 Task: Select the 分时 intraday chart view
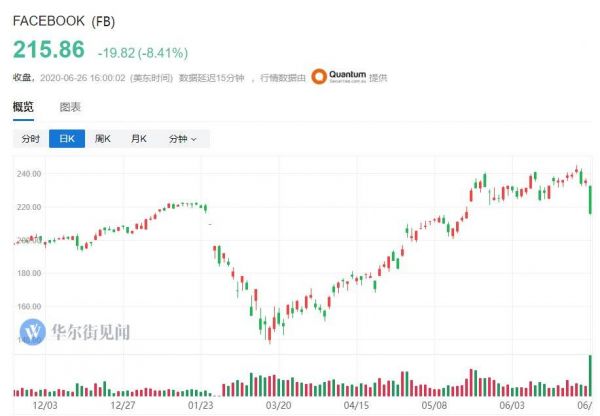pyautogui.click(x=30, y=139)
